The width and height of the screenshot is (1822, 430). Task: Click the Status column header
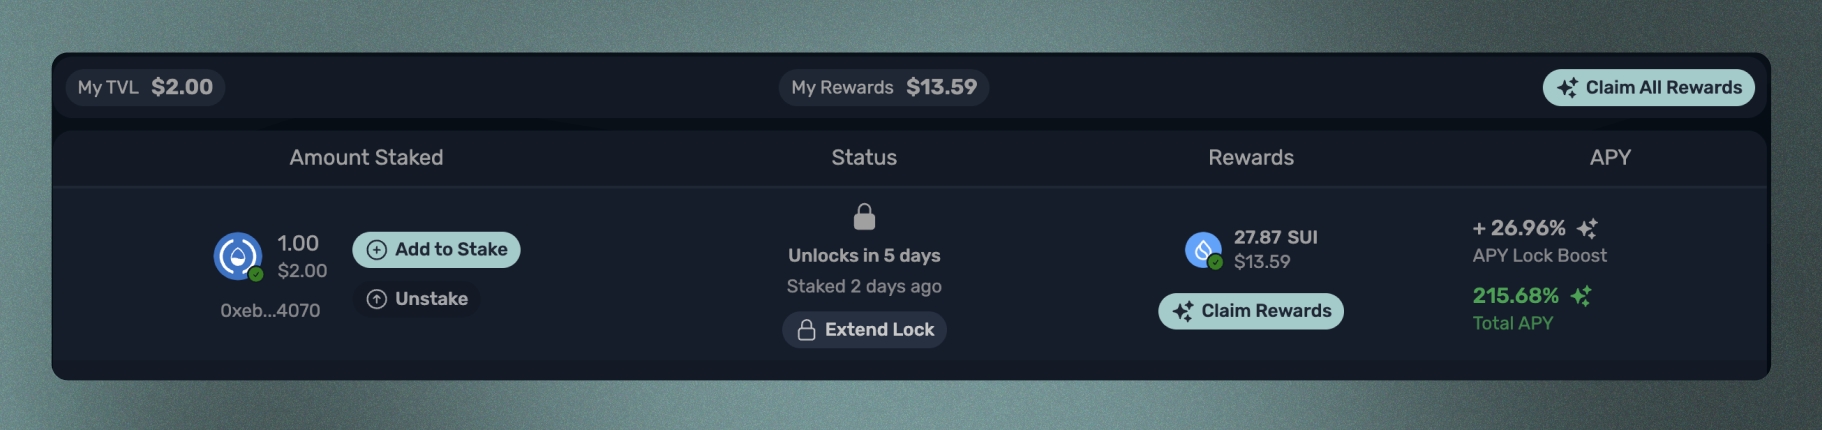[x=864, y=158]
